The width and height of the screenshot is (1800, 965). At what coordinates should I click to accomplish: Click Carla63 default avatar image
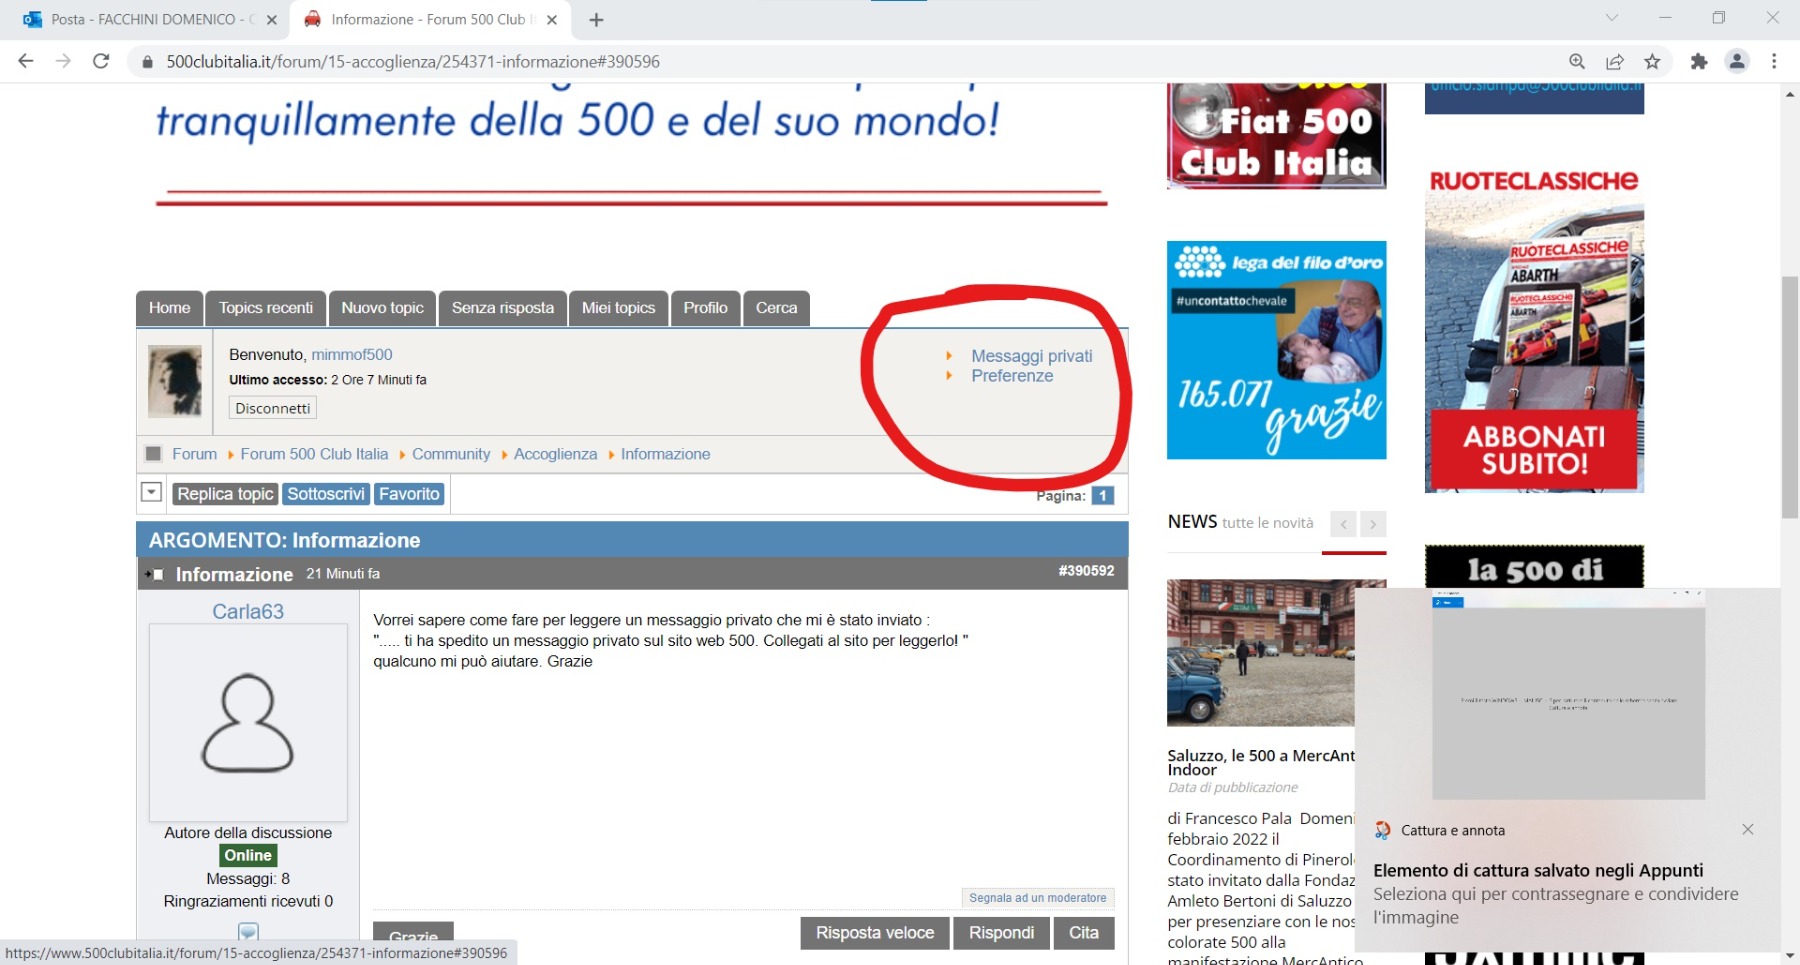[248, 722]
